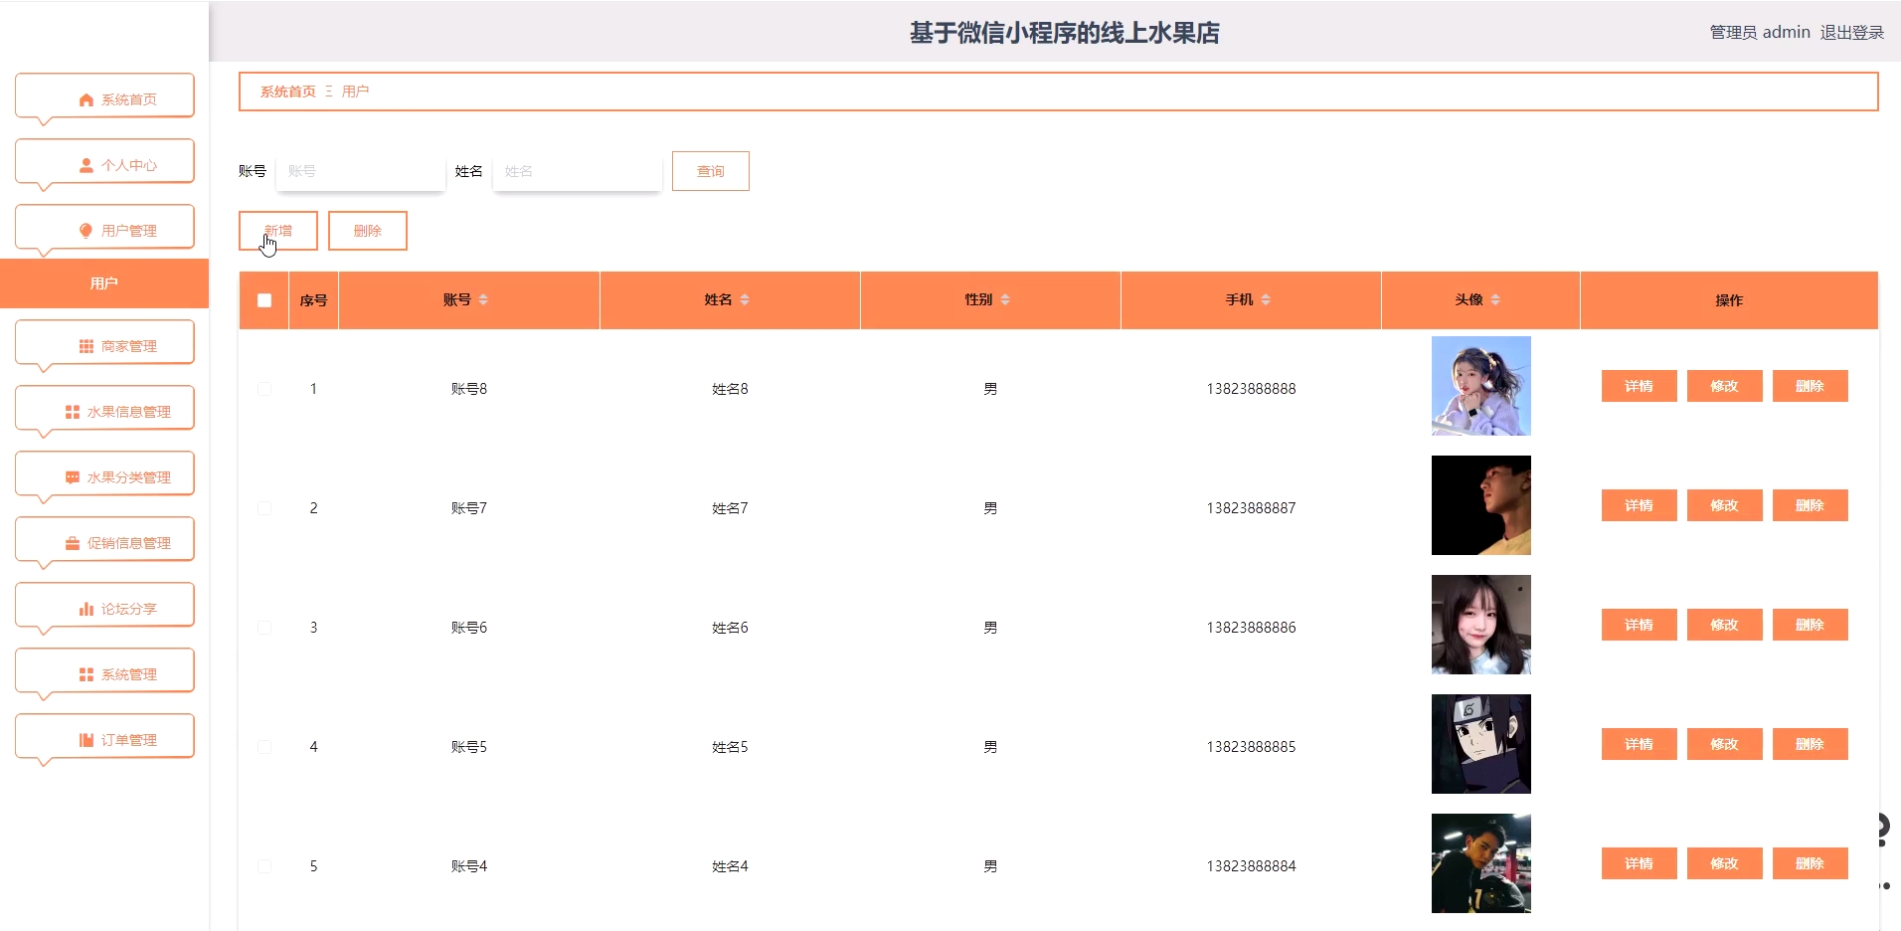Click the chat icon for 水果分类管理
Screen dimensions: 1901x931
tap(72, 478)
